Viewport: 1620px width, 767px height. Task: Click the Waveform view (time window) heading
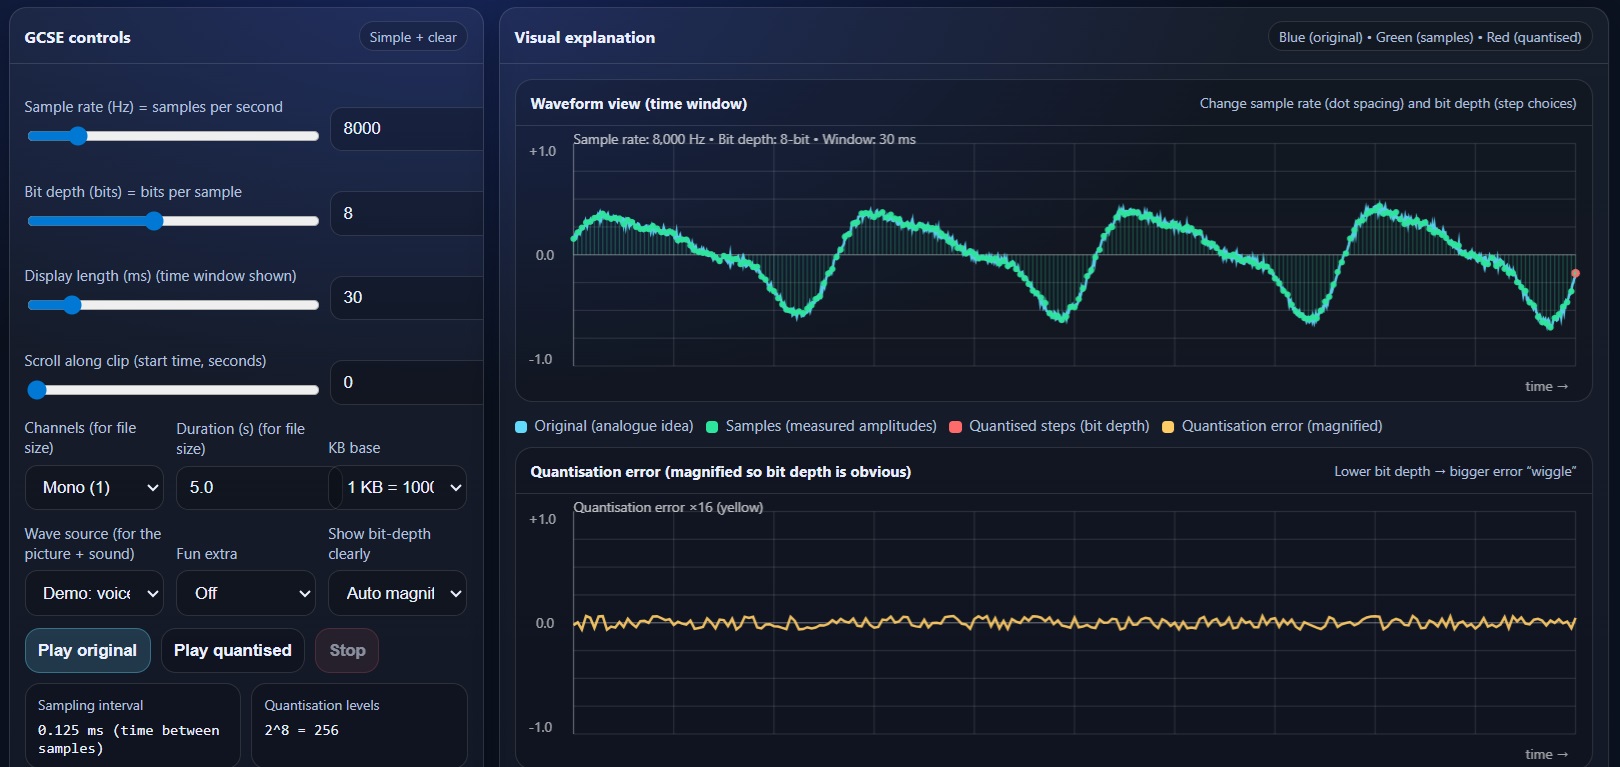(639, 104)
